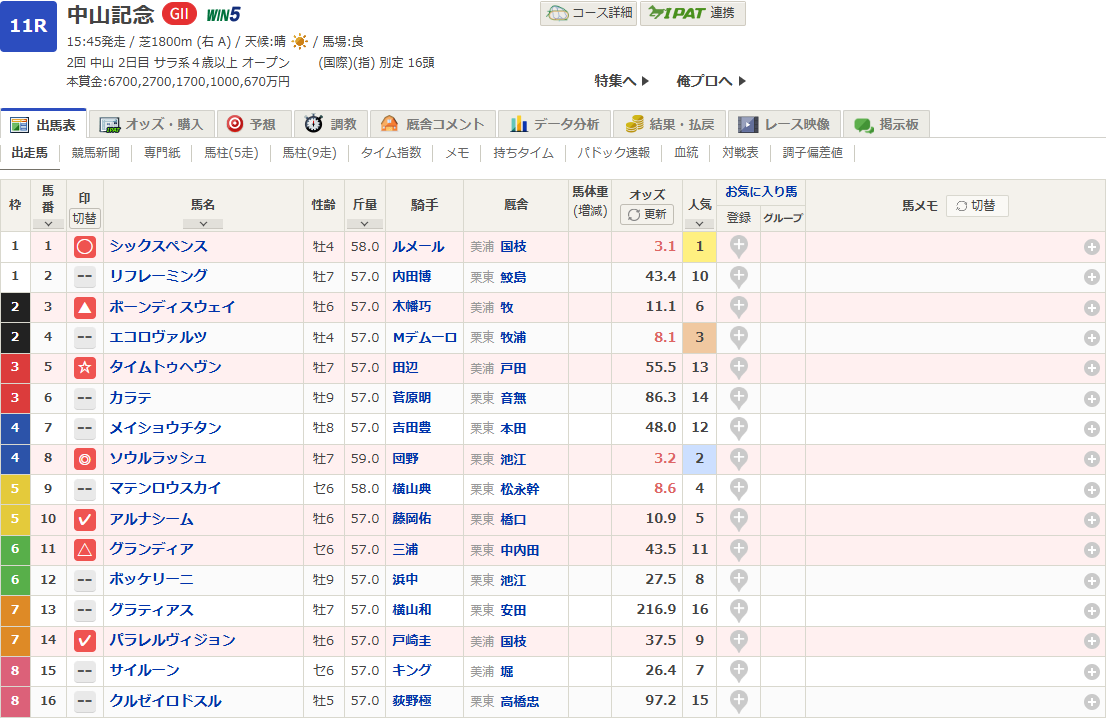
Task: Toggle the 切替 button under 印 column
Action: pyautogui.click(x=85, y=218)
